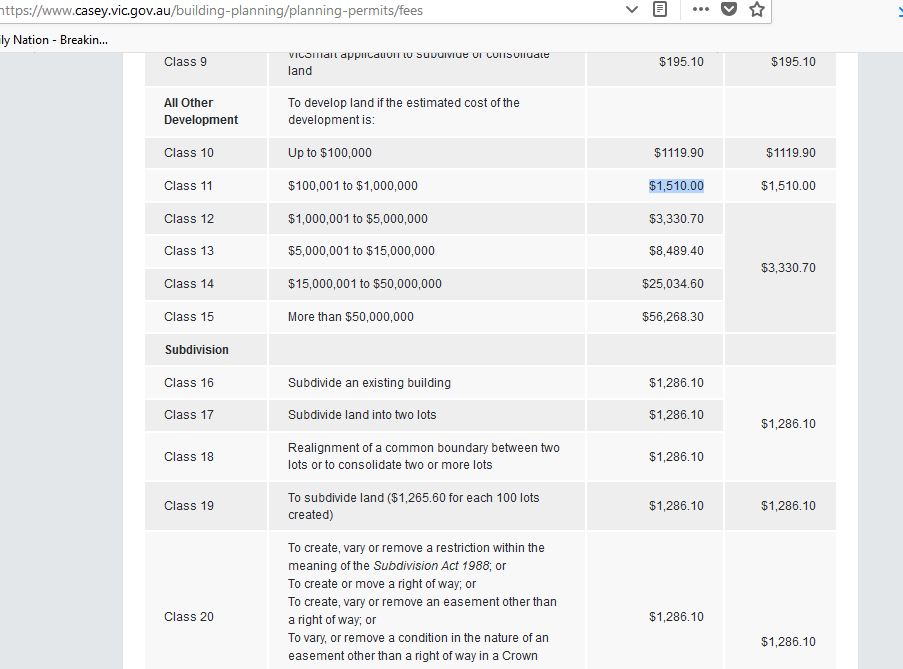Click the 'More than $50,000,000' description
The height and width of the screenshot is (669, 903).
(x=351, y=317)
